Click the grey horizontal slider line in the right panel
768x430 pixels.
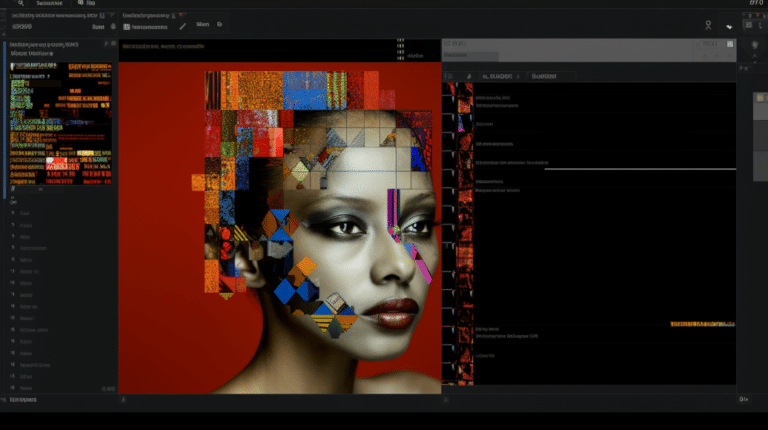pyautogui.click(x=640, y=169)
